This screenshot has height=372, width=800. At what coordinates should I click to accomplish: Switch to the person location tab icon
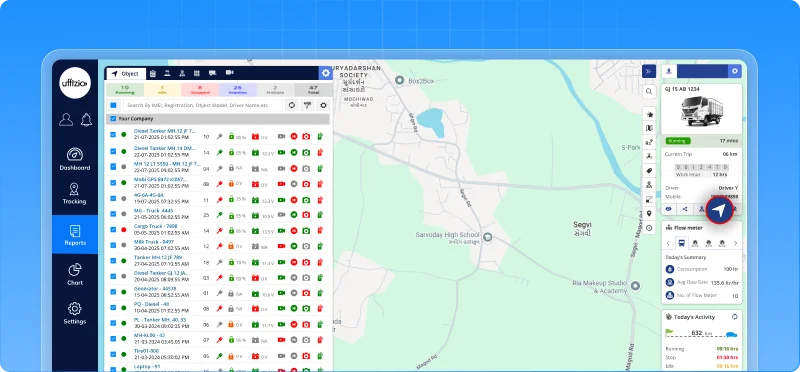pyautogui.click(x=182, y=73)
